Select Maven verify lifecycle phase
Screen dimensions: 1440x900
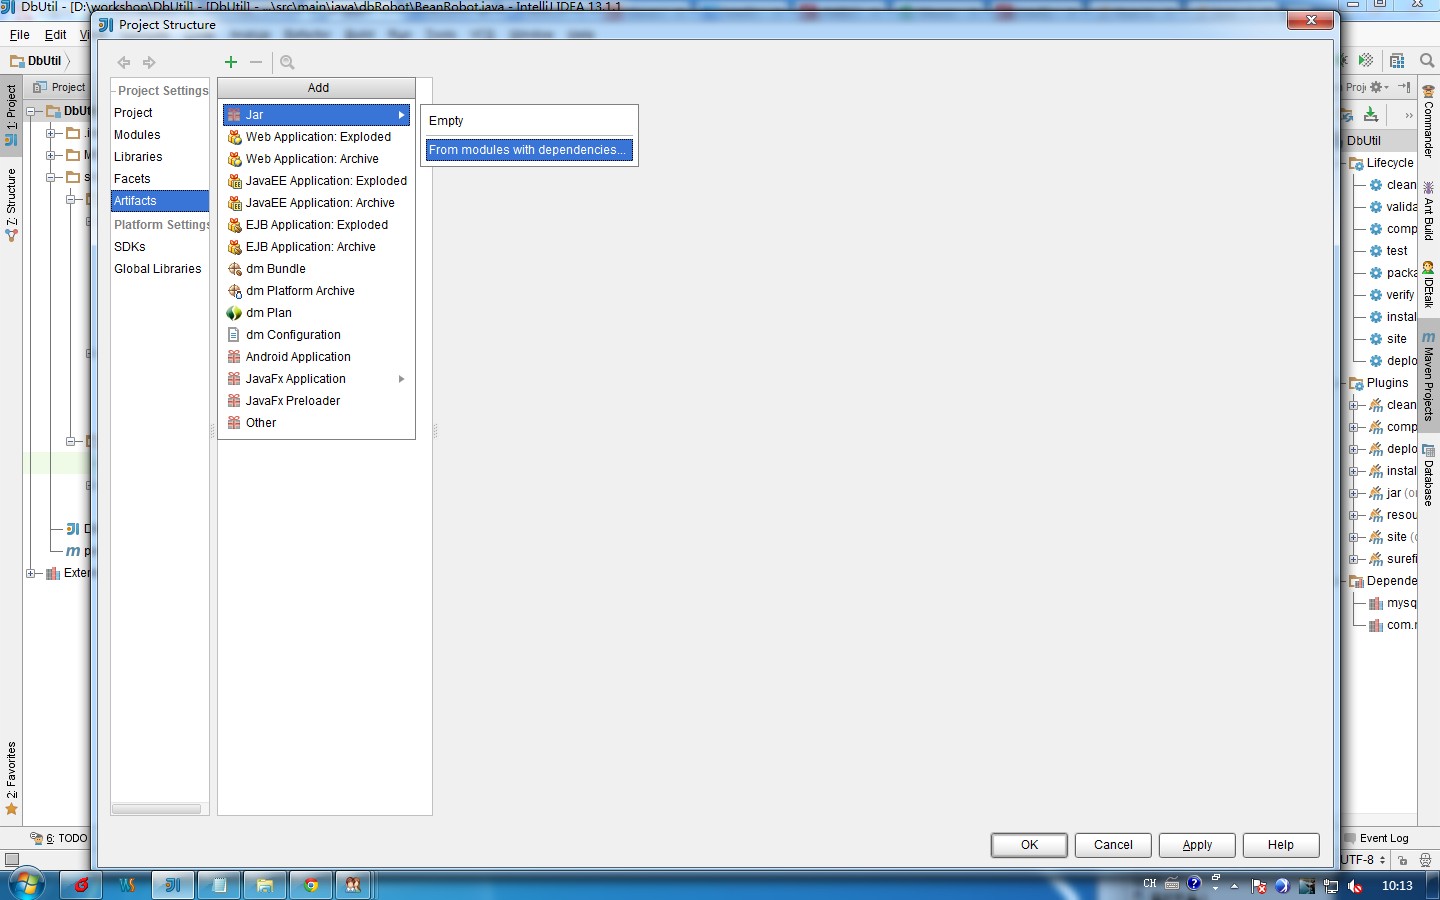click(x=1400, y=295)
